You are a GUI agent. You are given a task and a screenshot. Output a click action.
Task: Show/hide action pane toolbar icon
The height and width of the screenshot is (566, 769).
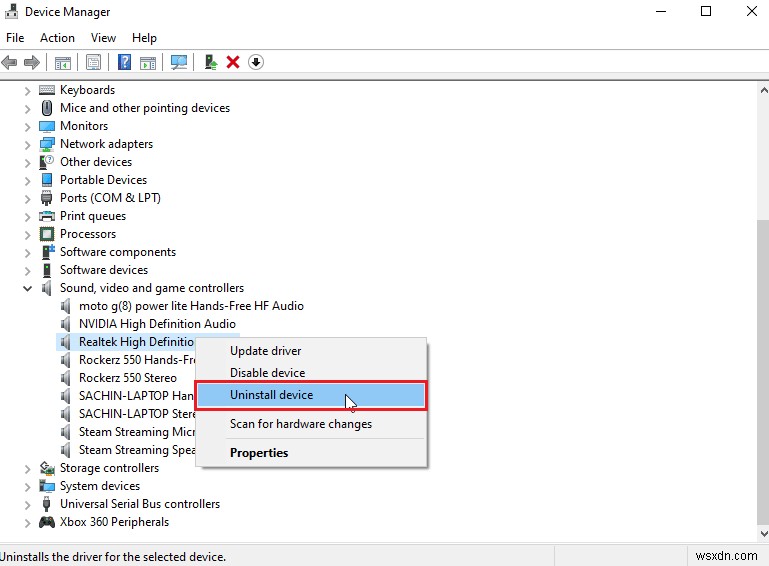(x=148, y=62)
